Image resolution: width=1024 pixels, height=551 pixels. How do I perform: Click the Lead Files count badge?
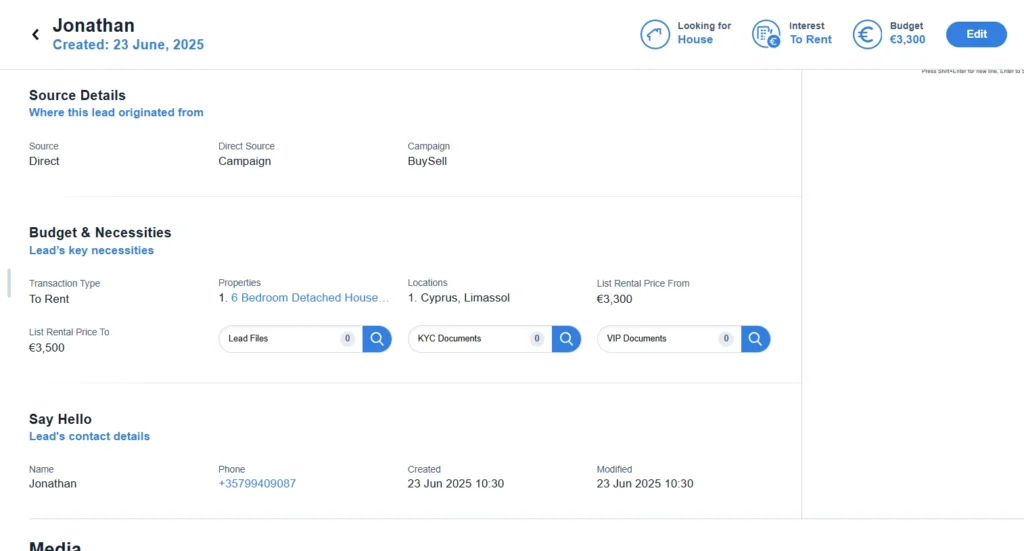click(x=347, y=338)
